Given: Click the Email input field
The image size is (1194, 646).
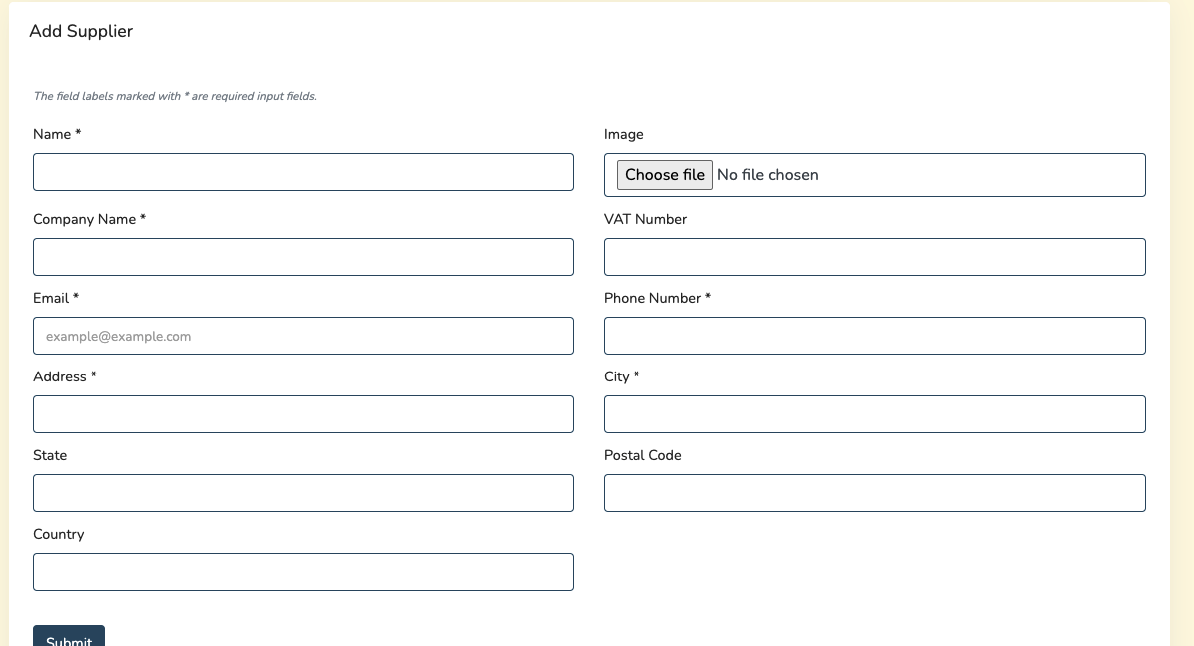Looking at the screenshot, I should tap(303, 336).
